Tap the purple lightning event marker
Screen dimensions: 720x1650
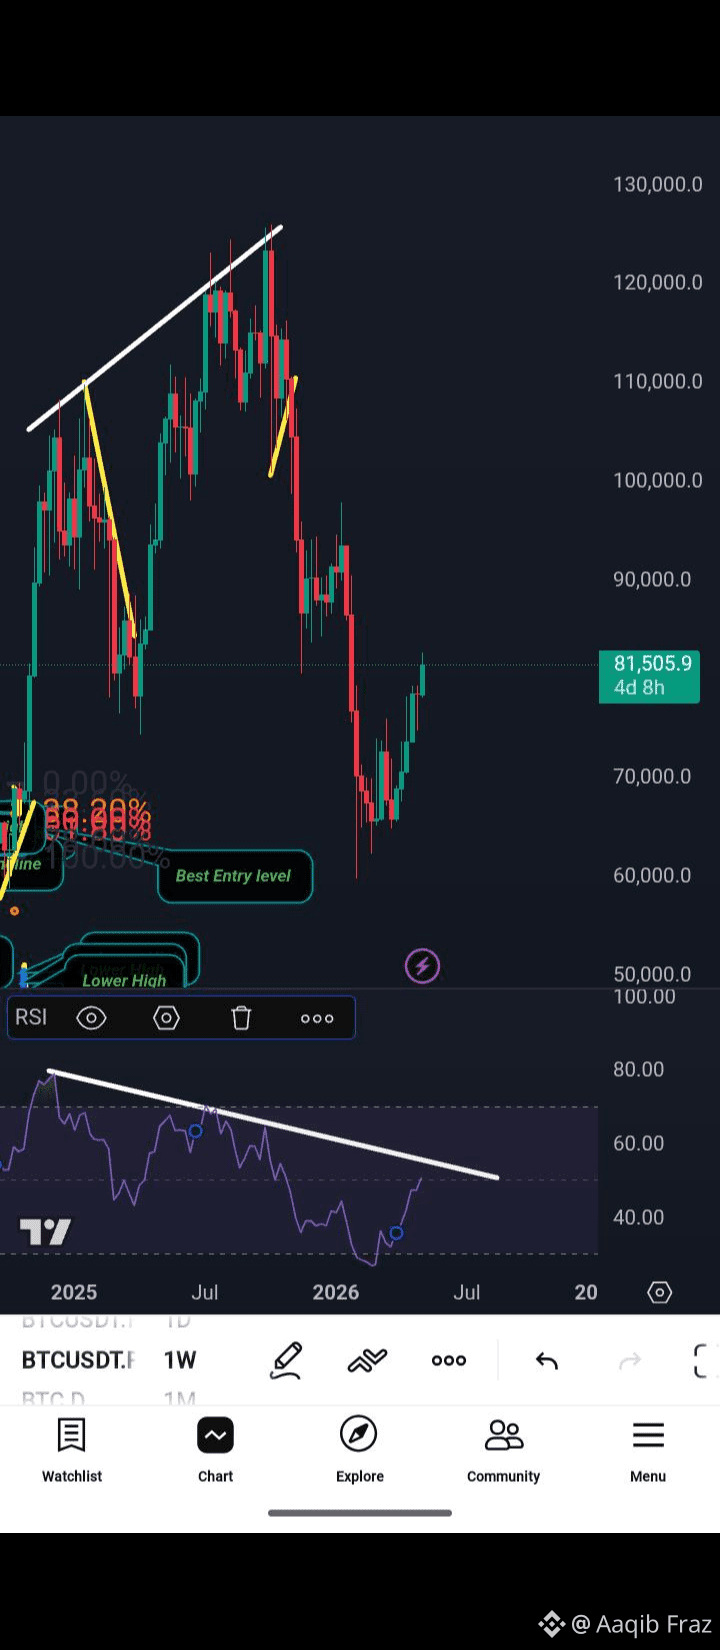click(422, 966)
